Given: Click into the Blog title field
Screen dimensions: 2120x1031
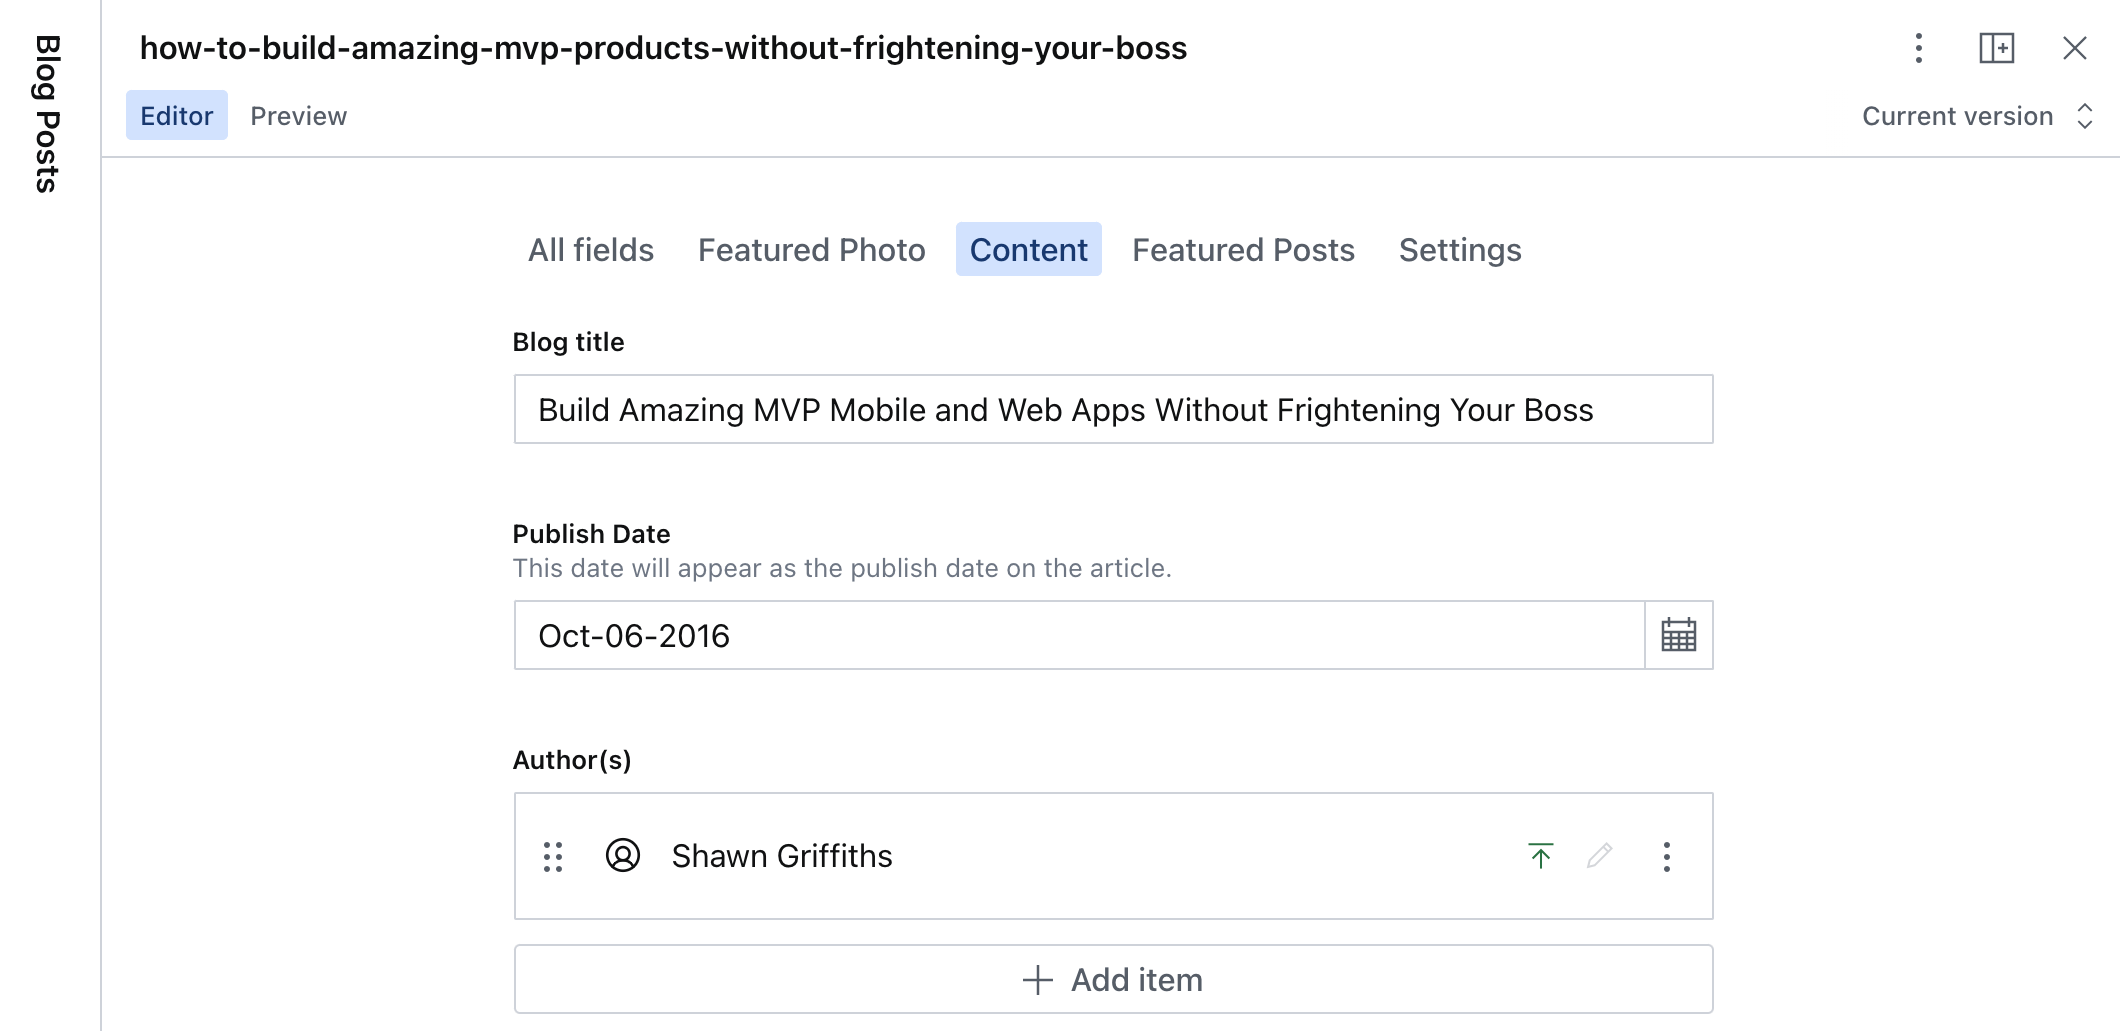Looking at the screenshot, I should pos(1113,410).
